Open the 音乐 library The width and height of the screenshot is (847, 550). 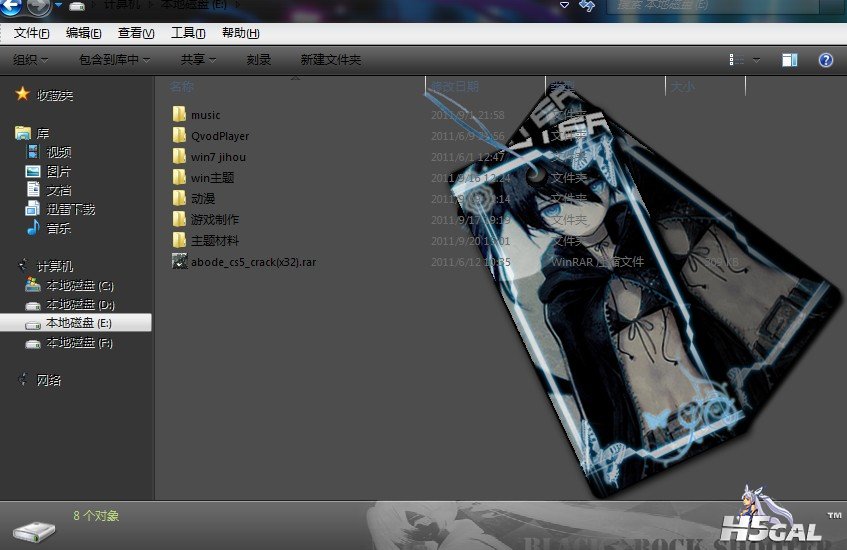[x=59, y=228]
